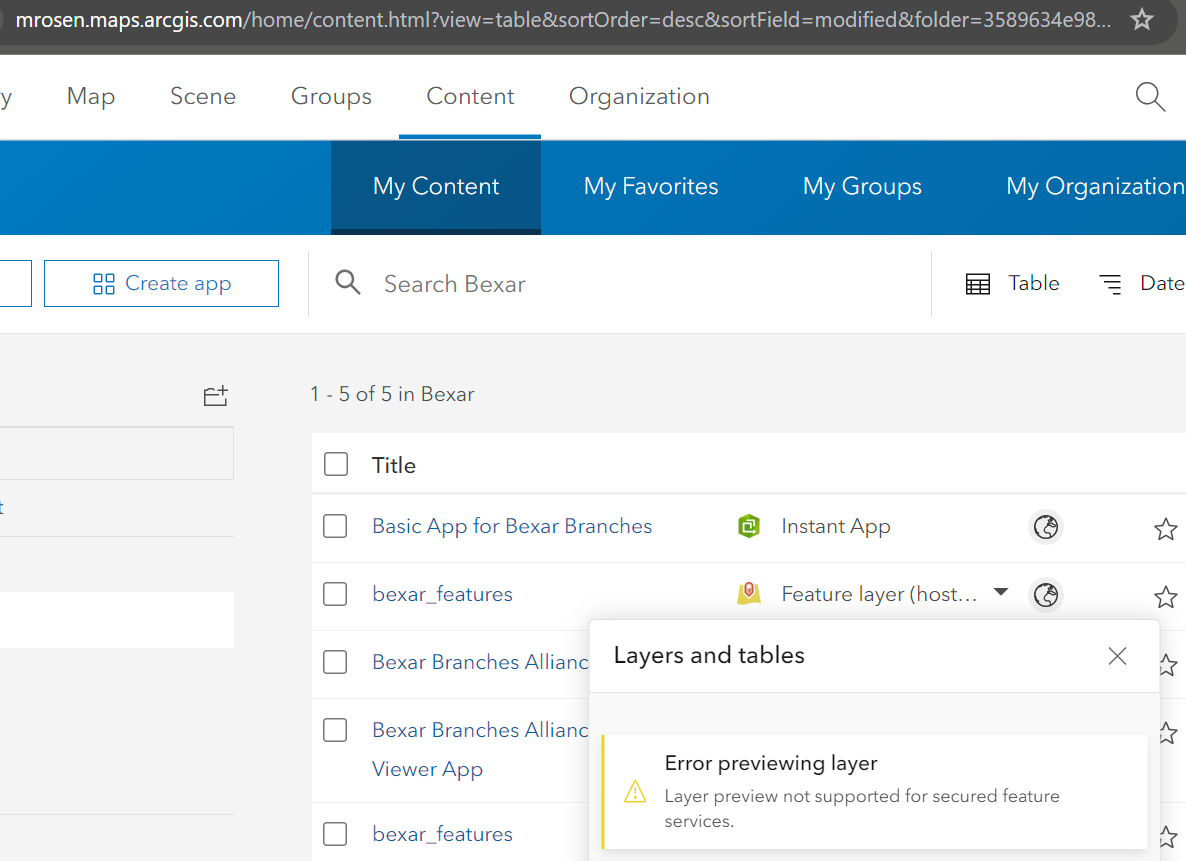This screenshot has height=861, width=1186.
Task: Click the browser address bar URL
Action: pyautogui.click(x=564, y=20)
